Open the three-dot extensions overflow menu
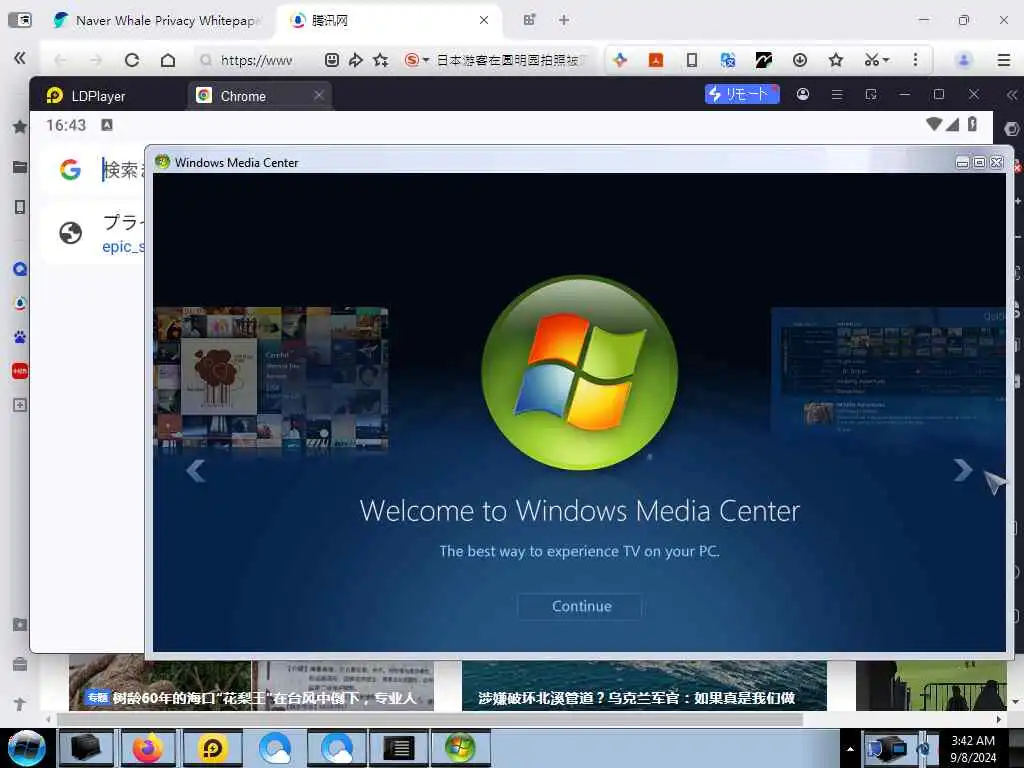This screenshot has height=768, width=1024. [916, 60]
